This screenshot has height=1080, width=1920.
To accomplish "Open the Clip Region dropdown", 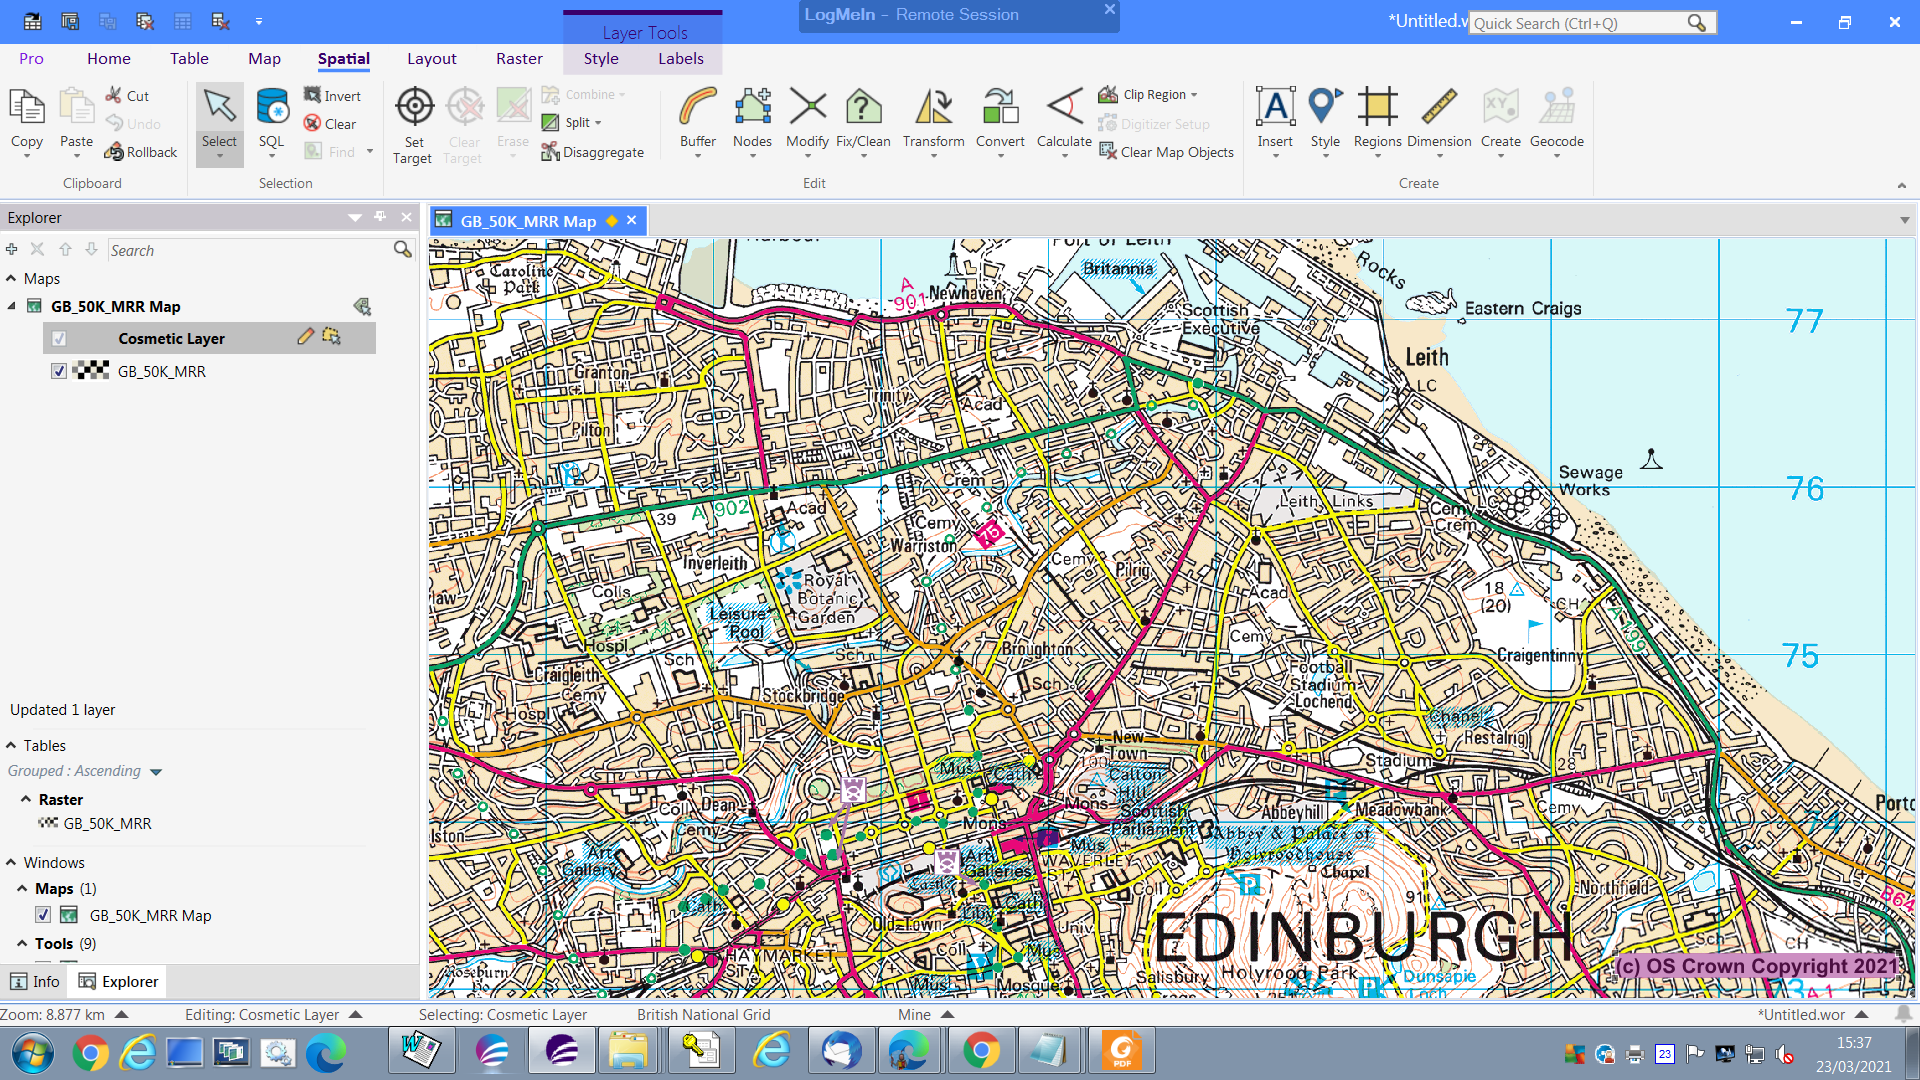I will click(x=1194, y=94).
